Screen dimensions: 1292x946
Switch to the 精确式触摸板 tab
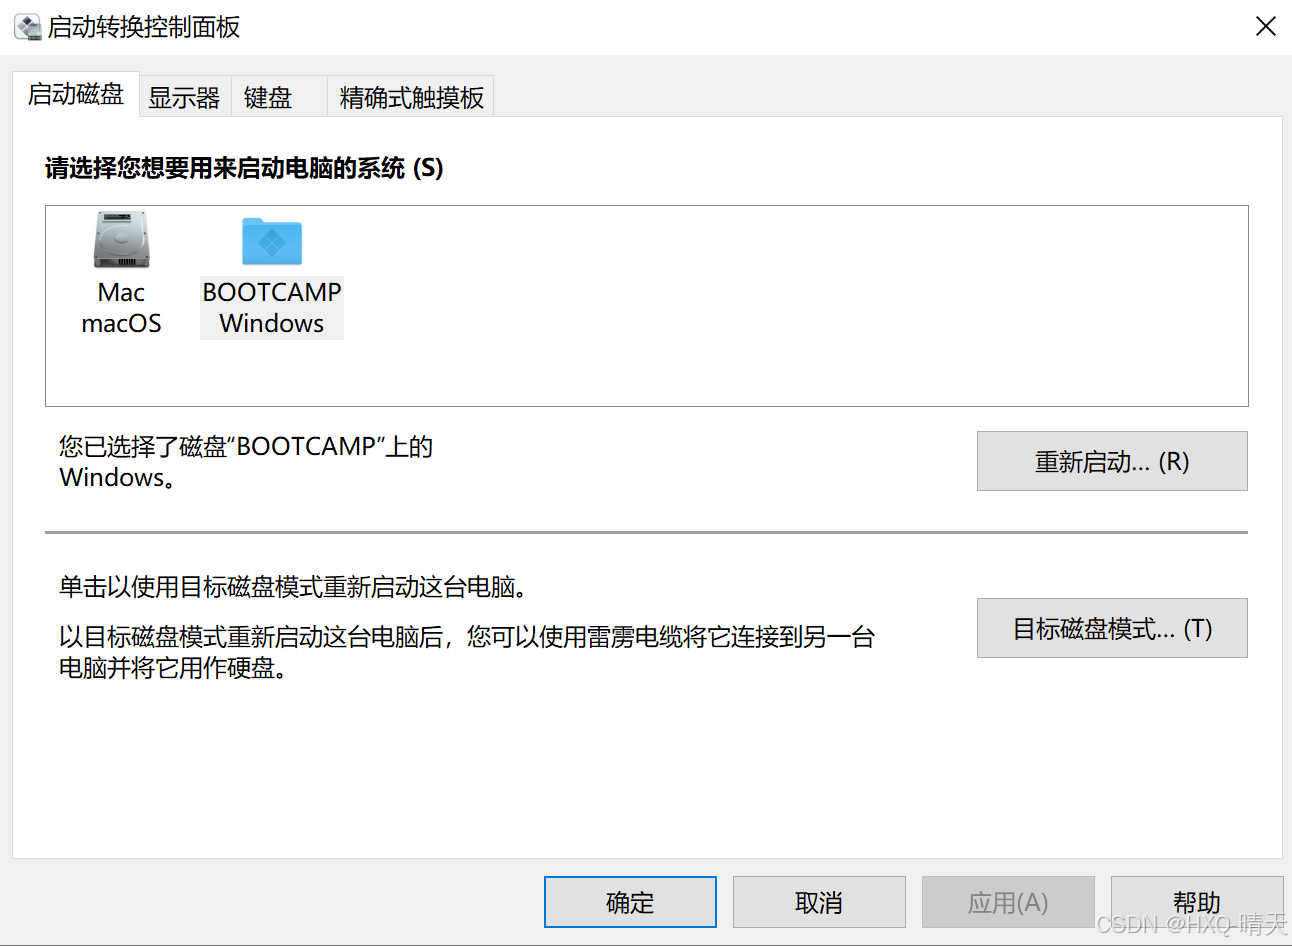pyautogui.click(x=411, y=97)
